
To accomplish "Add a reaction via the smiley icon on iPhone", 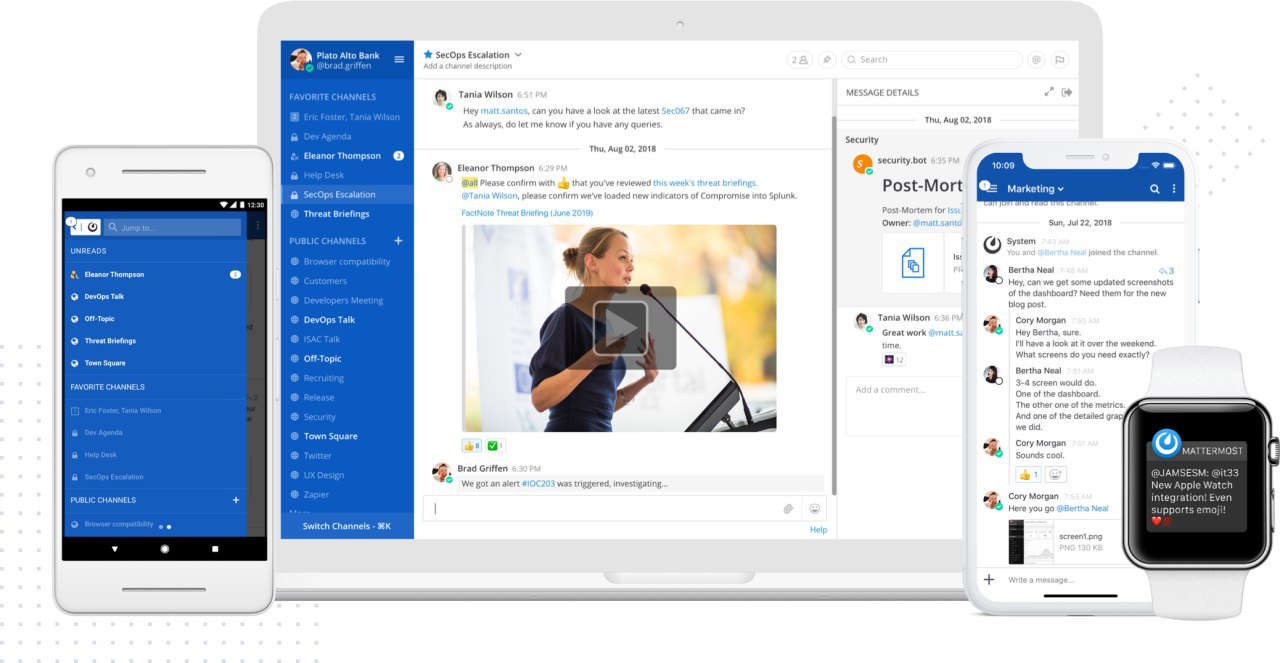I will point(1056,475).
